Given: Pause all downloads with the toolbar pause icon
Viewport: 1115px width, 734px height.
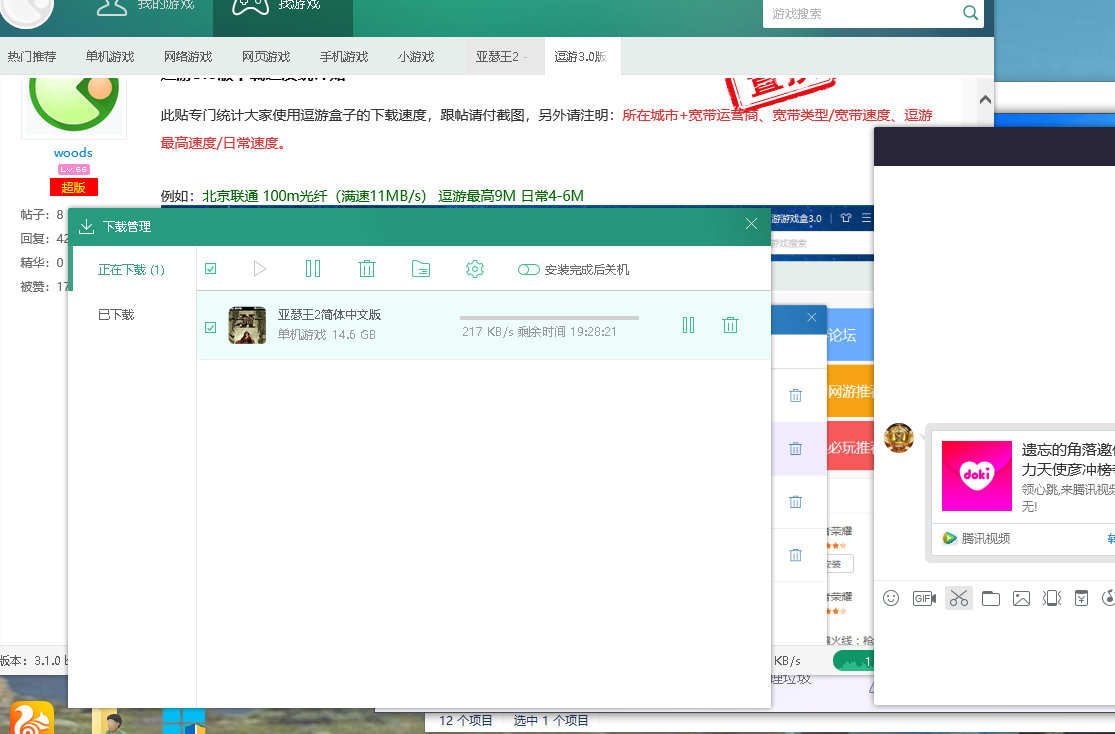Looking at the screenshot, I should coord(313,269).
